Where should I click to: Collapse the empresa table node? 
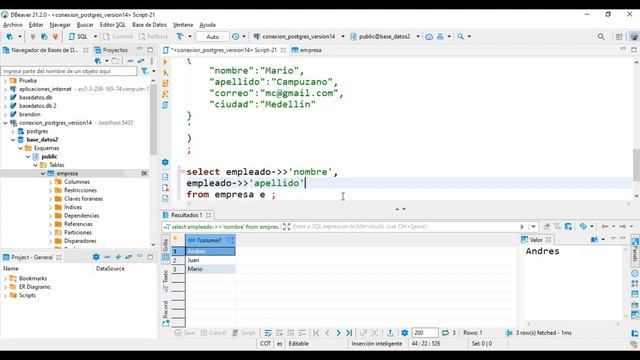[x=43, y=173]
